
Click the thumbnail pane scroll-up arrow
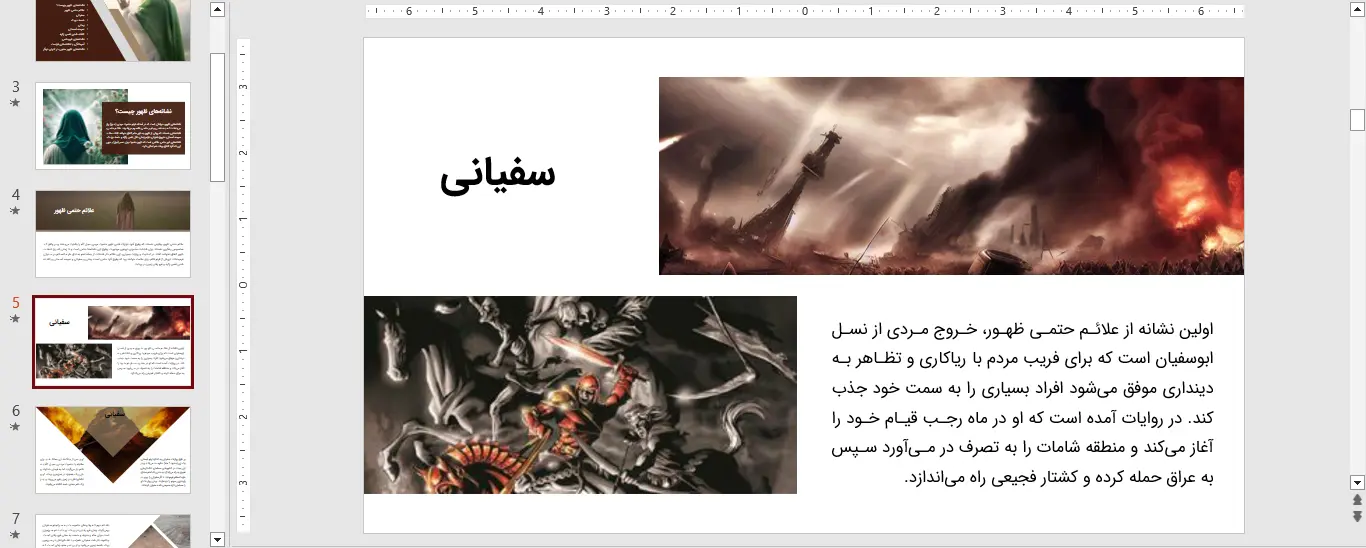pos(218,10)
